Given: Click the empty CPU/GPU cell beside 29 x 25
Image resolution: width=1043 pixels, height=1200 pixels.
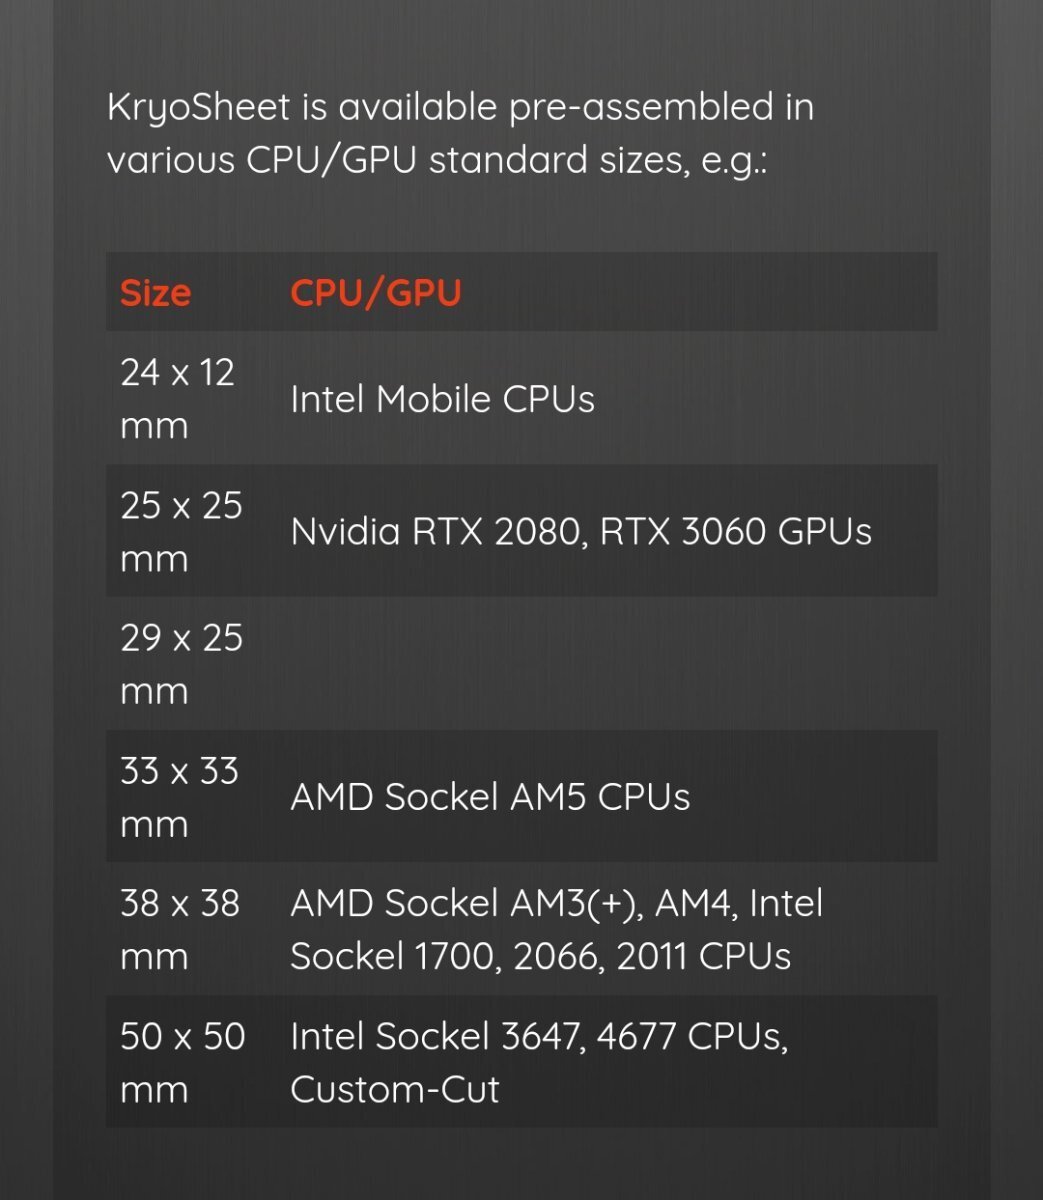Looking at the screenshot, I should (x=600, y=664).
